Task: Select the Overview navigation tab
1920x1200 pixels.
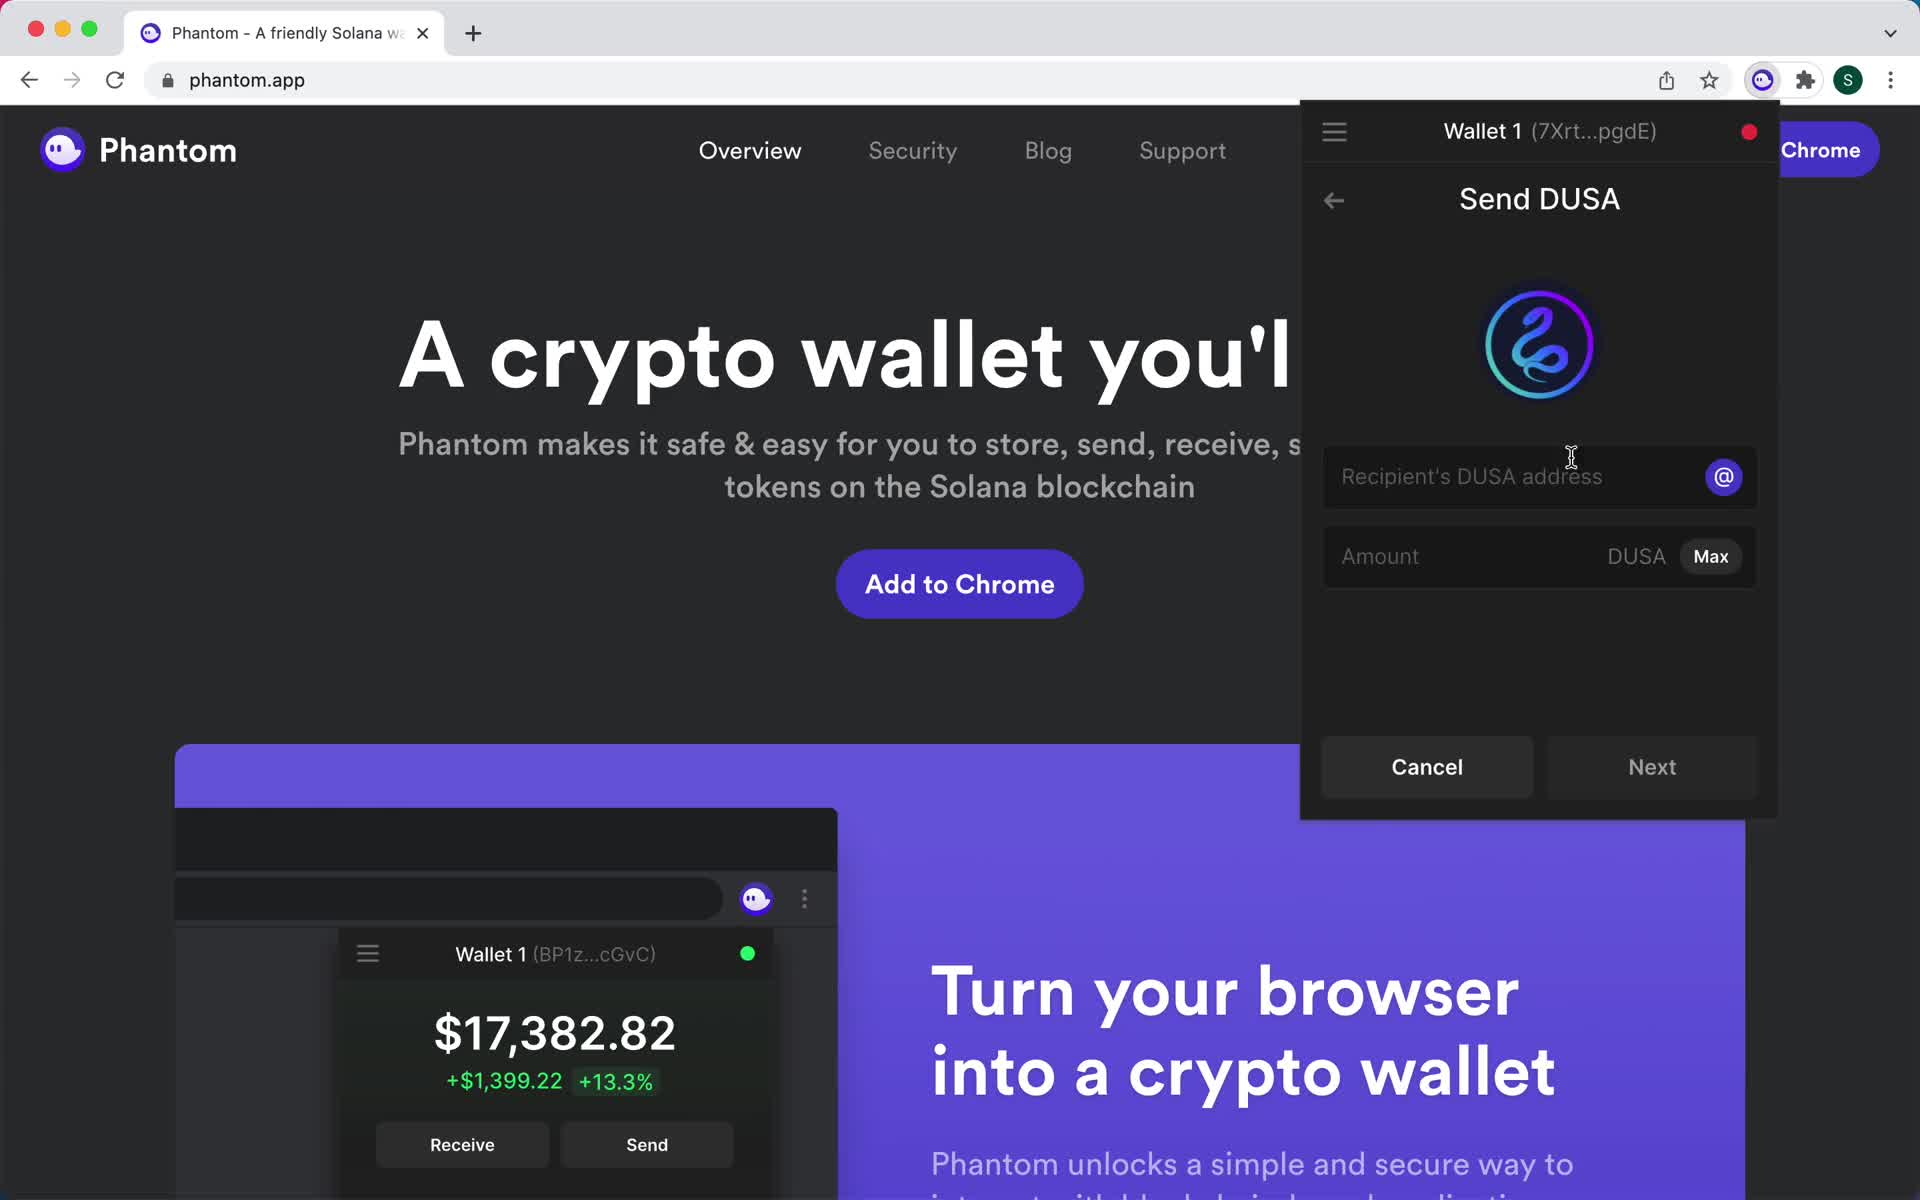Action: pos(749,149)
